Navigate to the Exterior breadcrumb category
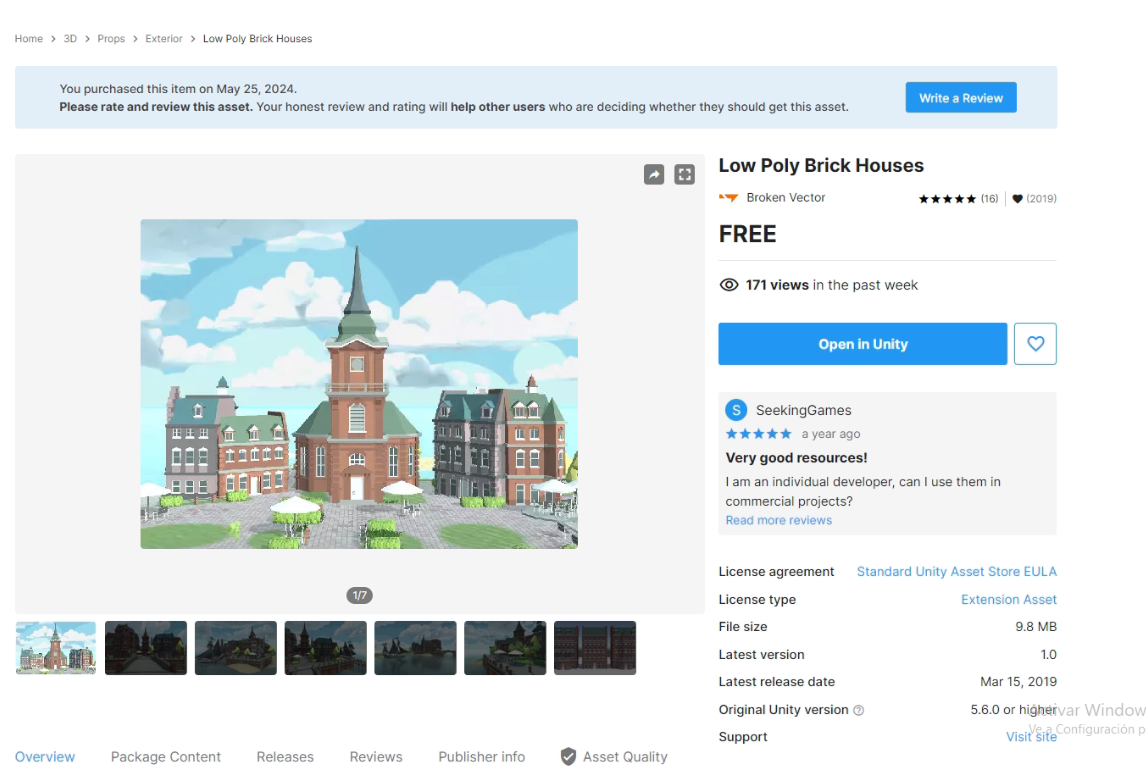The height and width of the screenshot is (774, 1146). (x=164, y=39)
